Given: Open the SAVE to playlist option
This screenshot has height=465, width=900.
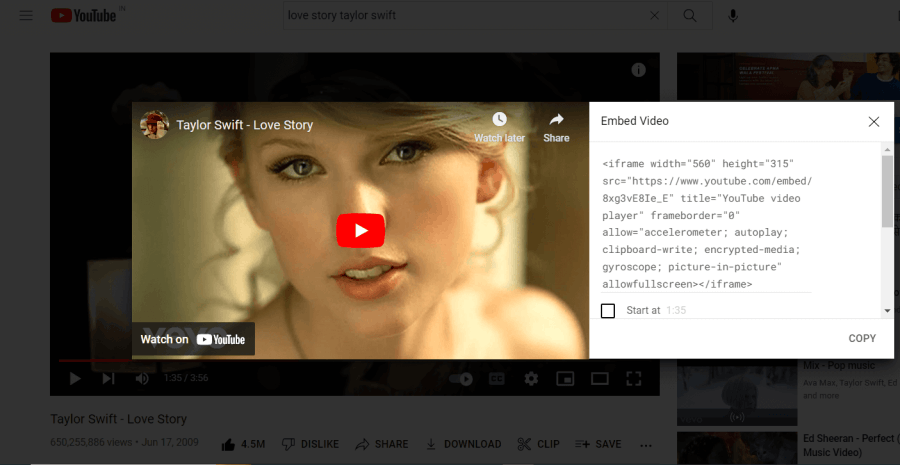Looking at the screenshot, I should [x=598, y=444].
